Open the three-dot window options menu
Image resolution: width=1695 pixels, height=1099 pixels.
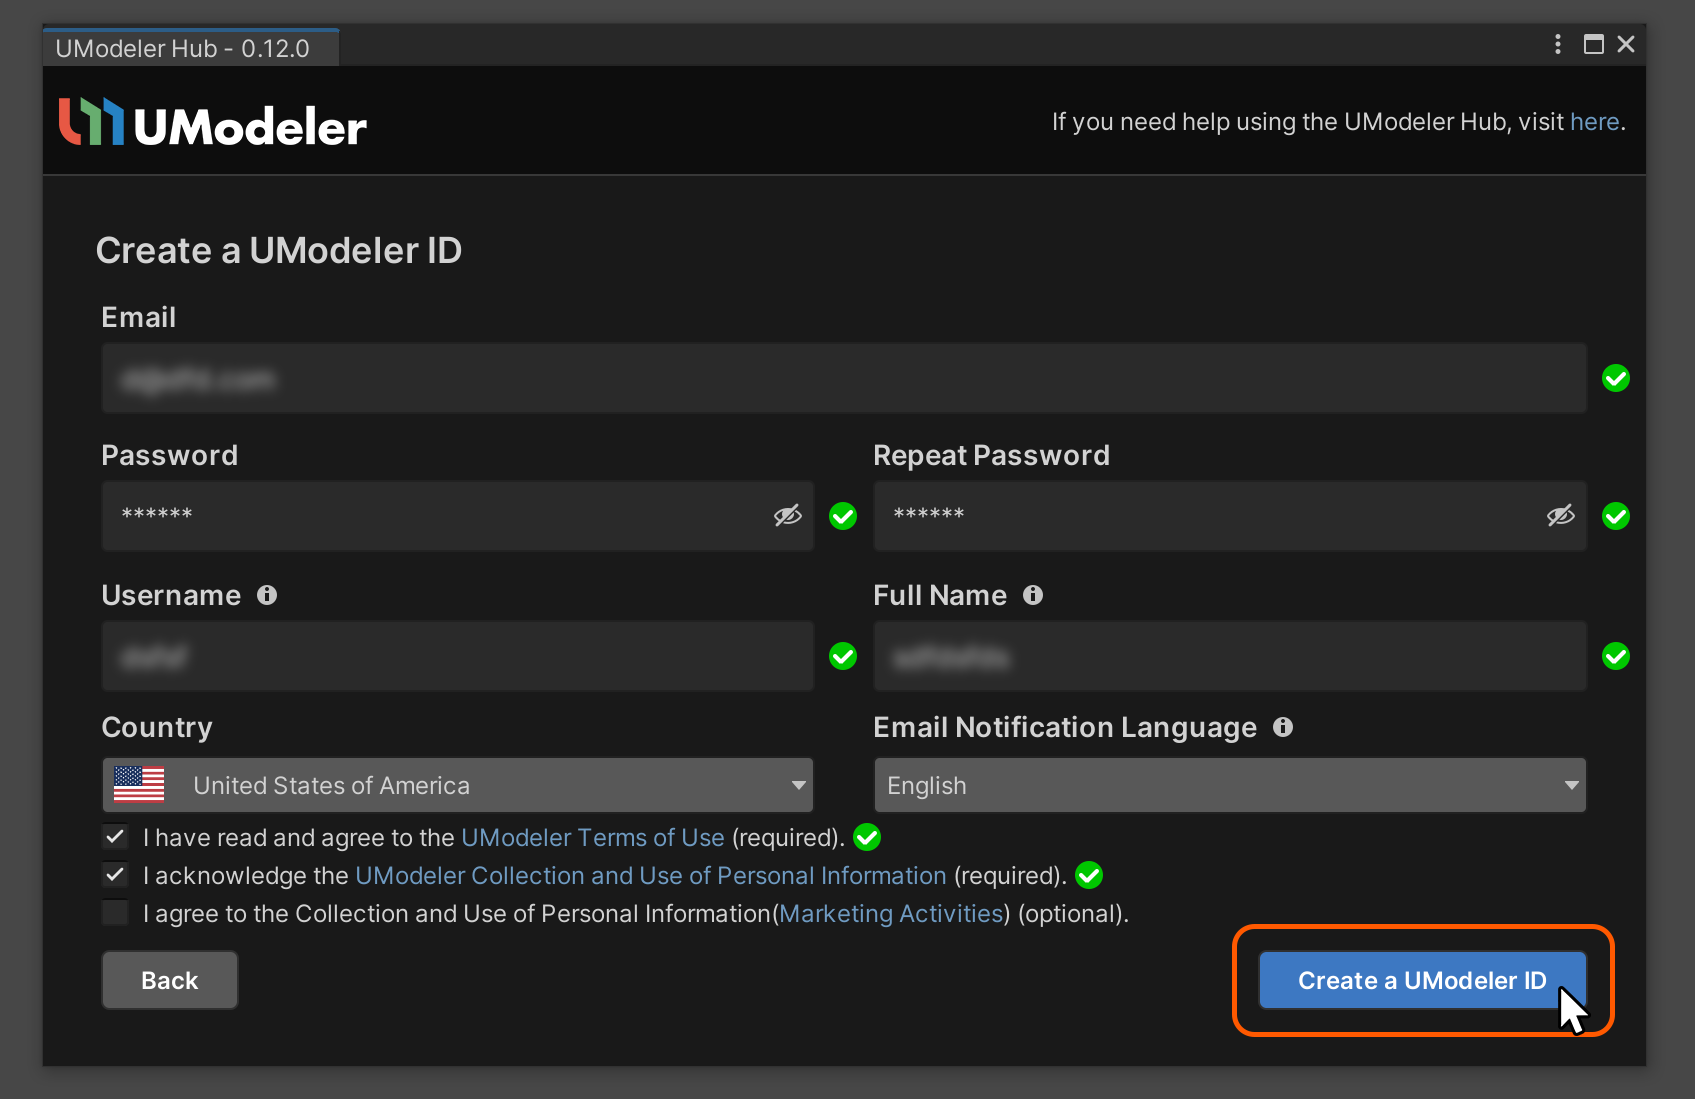[x=1557, y=44]
